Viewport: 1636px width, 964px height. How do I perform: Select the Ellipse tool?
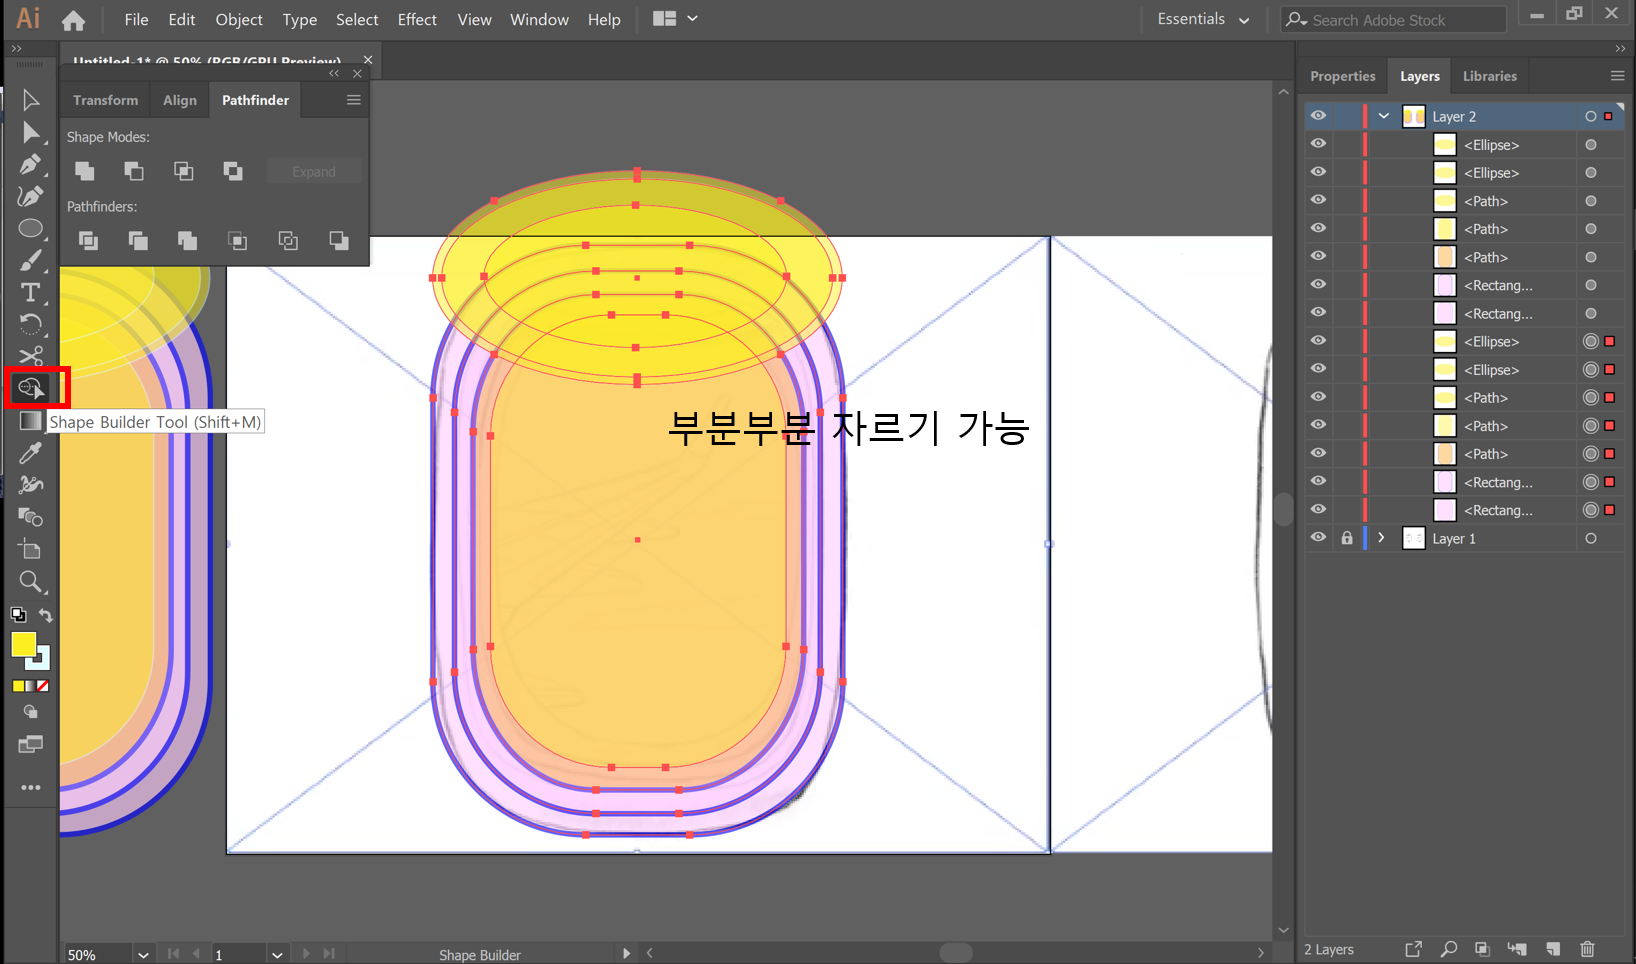pyautogui.click(x=30, y=228)
